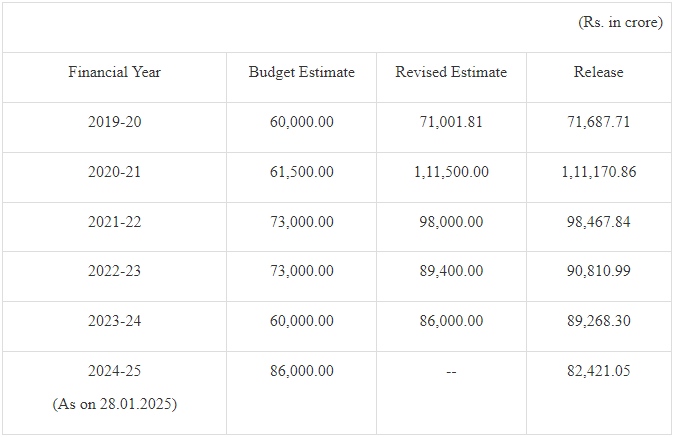
Task: Click the Release column header
Action: click(598, 72)
